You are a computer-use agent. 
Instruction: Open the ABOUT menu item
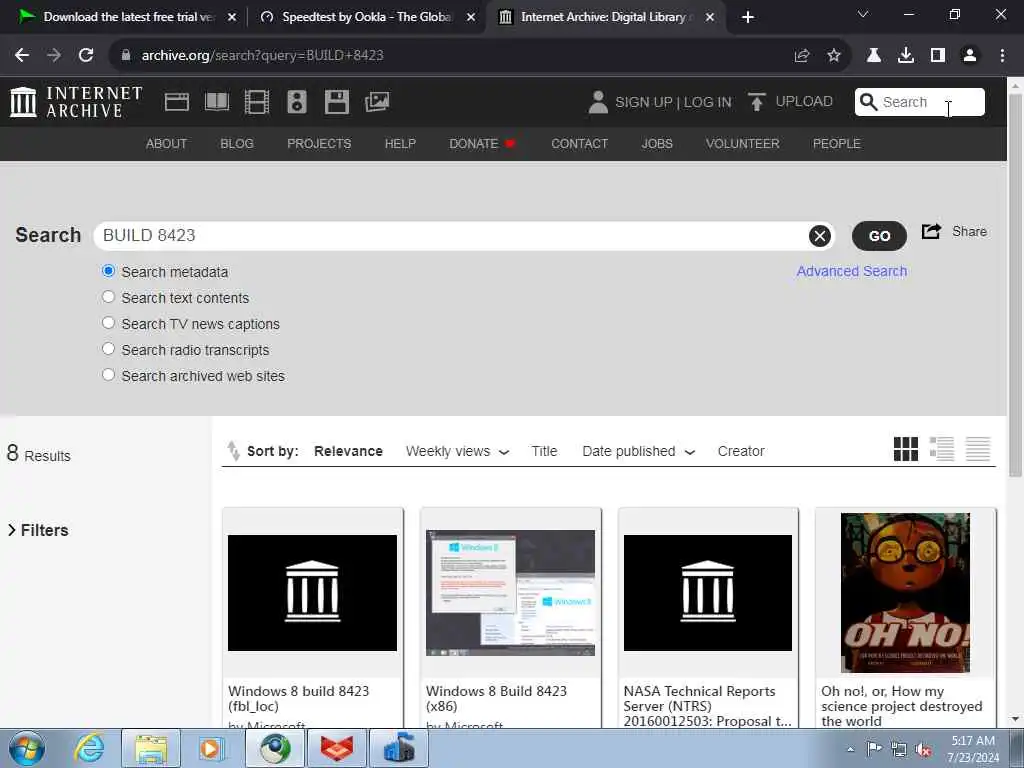click(x=167, y=144)
